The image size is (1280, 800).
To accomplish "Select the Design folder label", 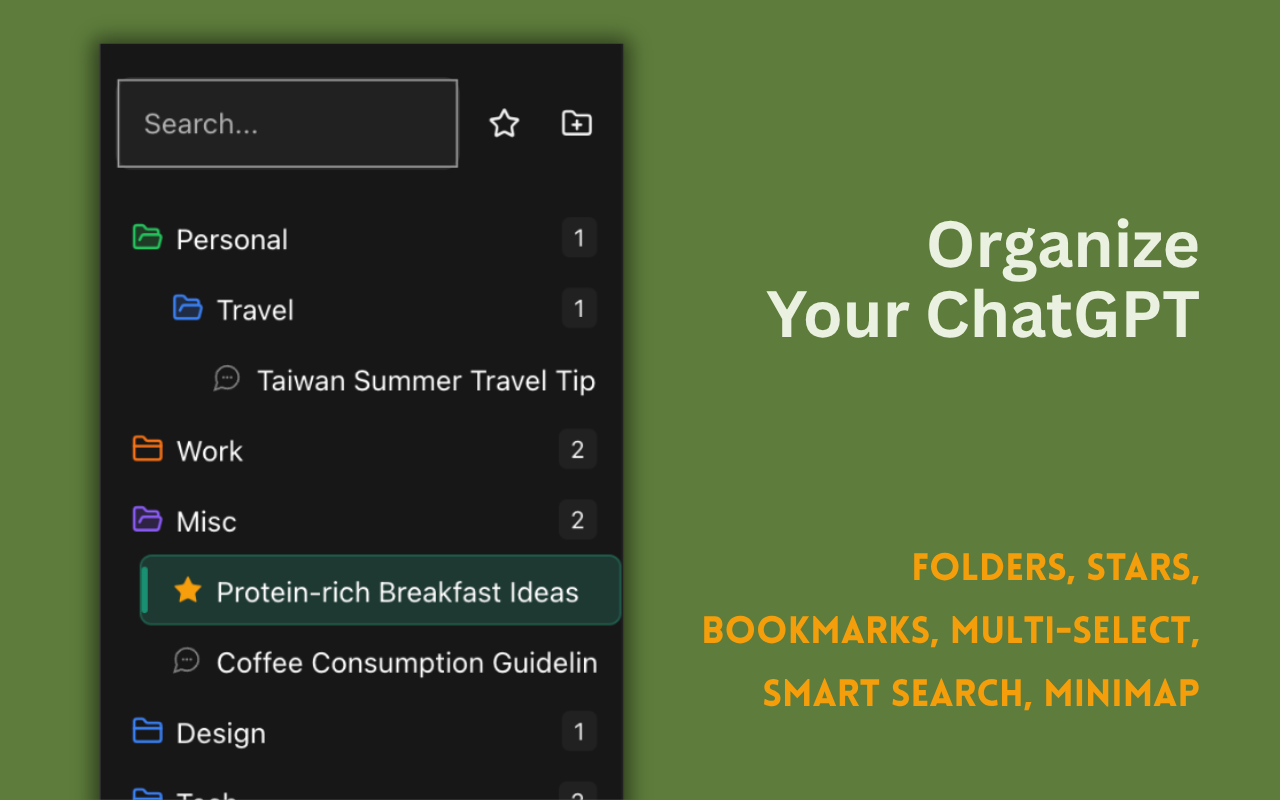I will 221,733.
